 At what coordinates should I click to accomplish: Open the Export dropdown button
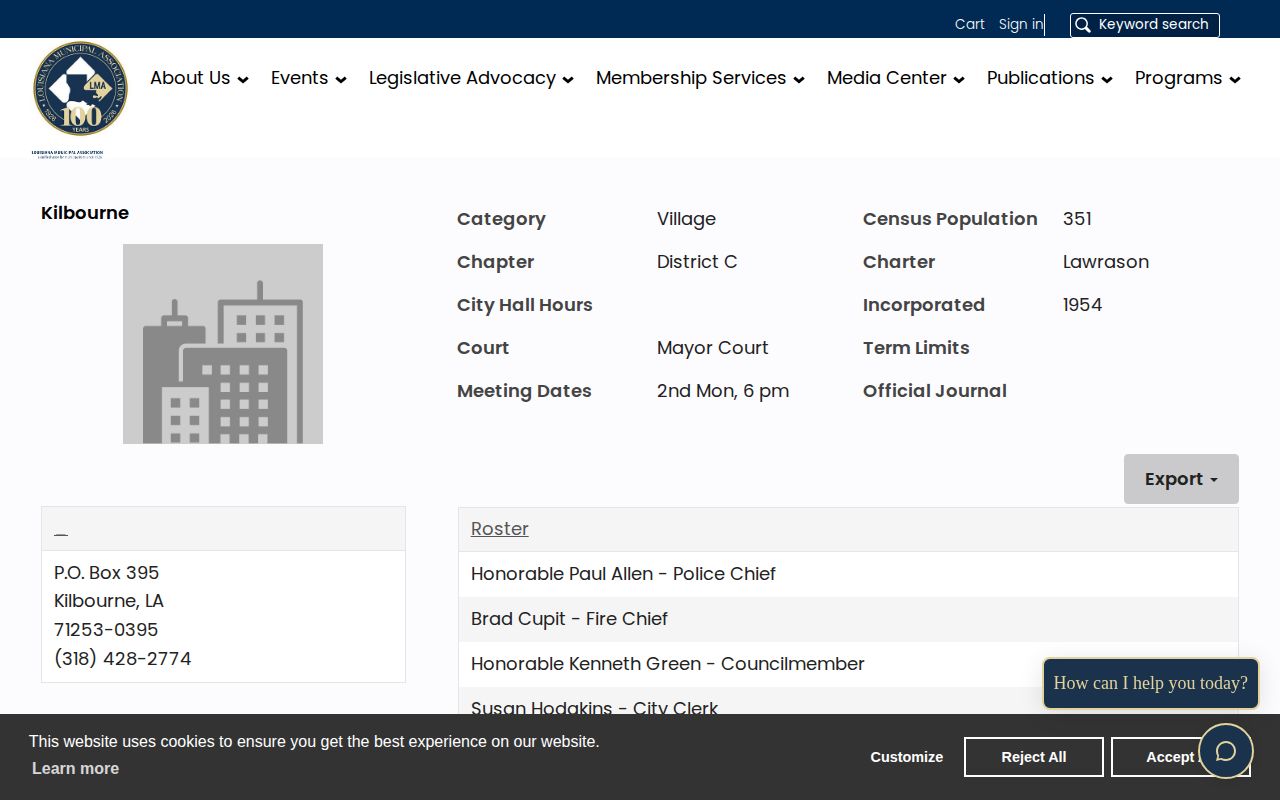(x=1181, y=479)
